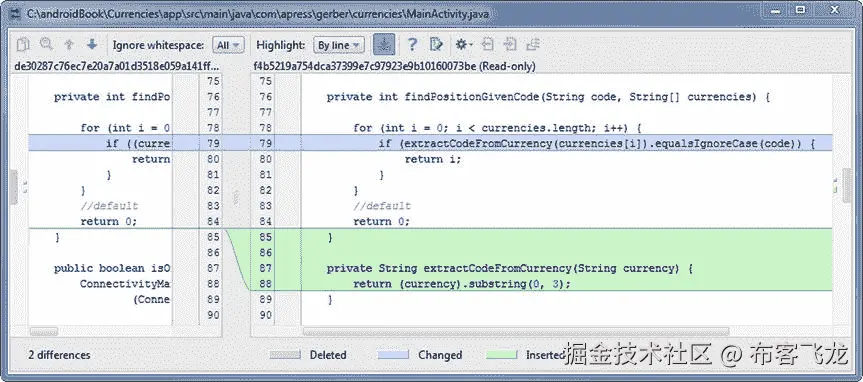Open the Highlight 'By line' dropdown
863x382 pixels.
(x=338, y=45)
